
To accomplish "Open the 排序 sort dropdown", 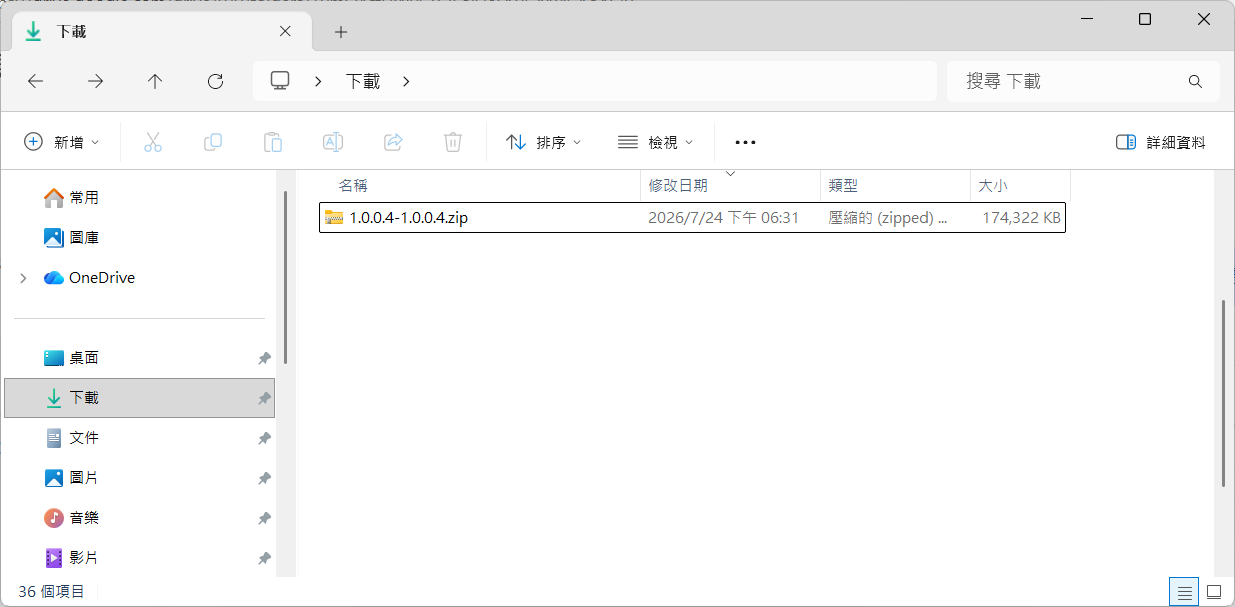I will coord(544,142).
